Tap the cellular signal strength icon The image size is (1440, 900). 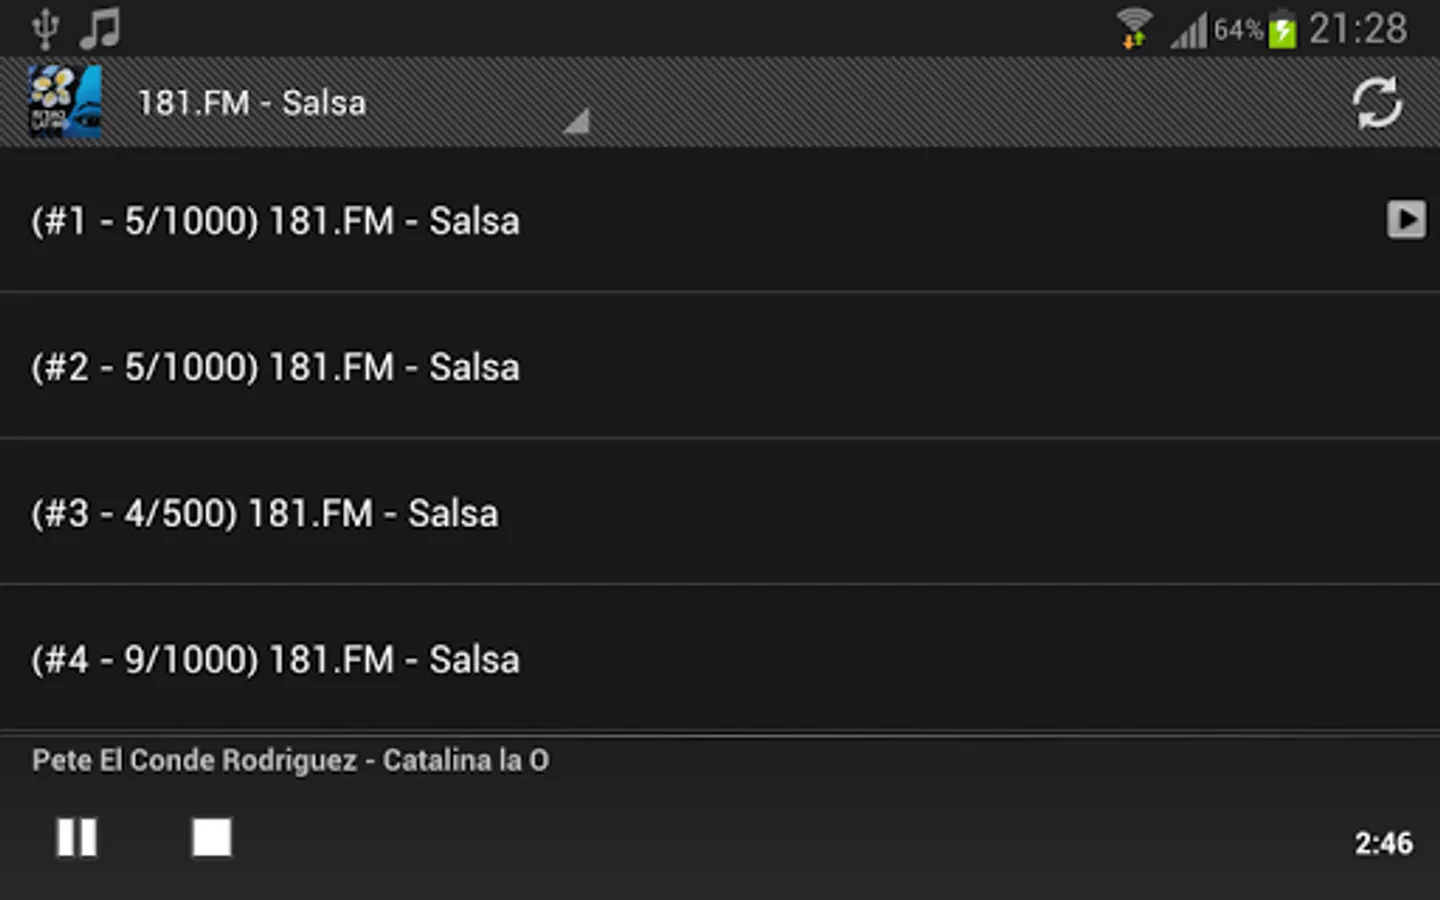[1190, 30]
